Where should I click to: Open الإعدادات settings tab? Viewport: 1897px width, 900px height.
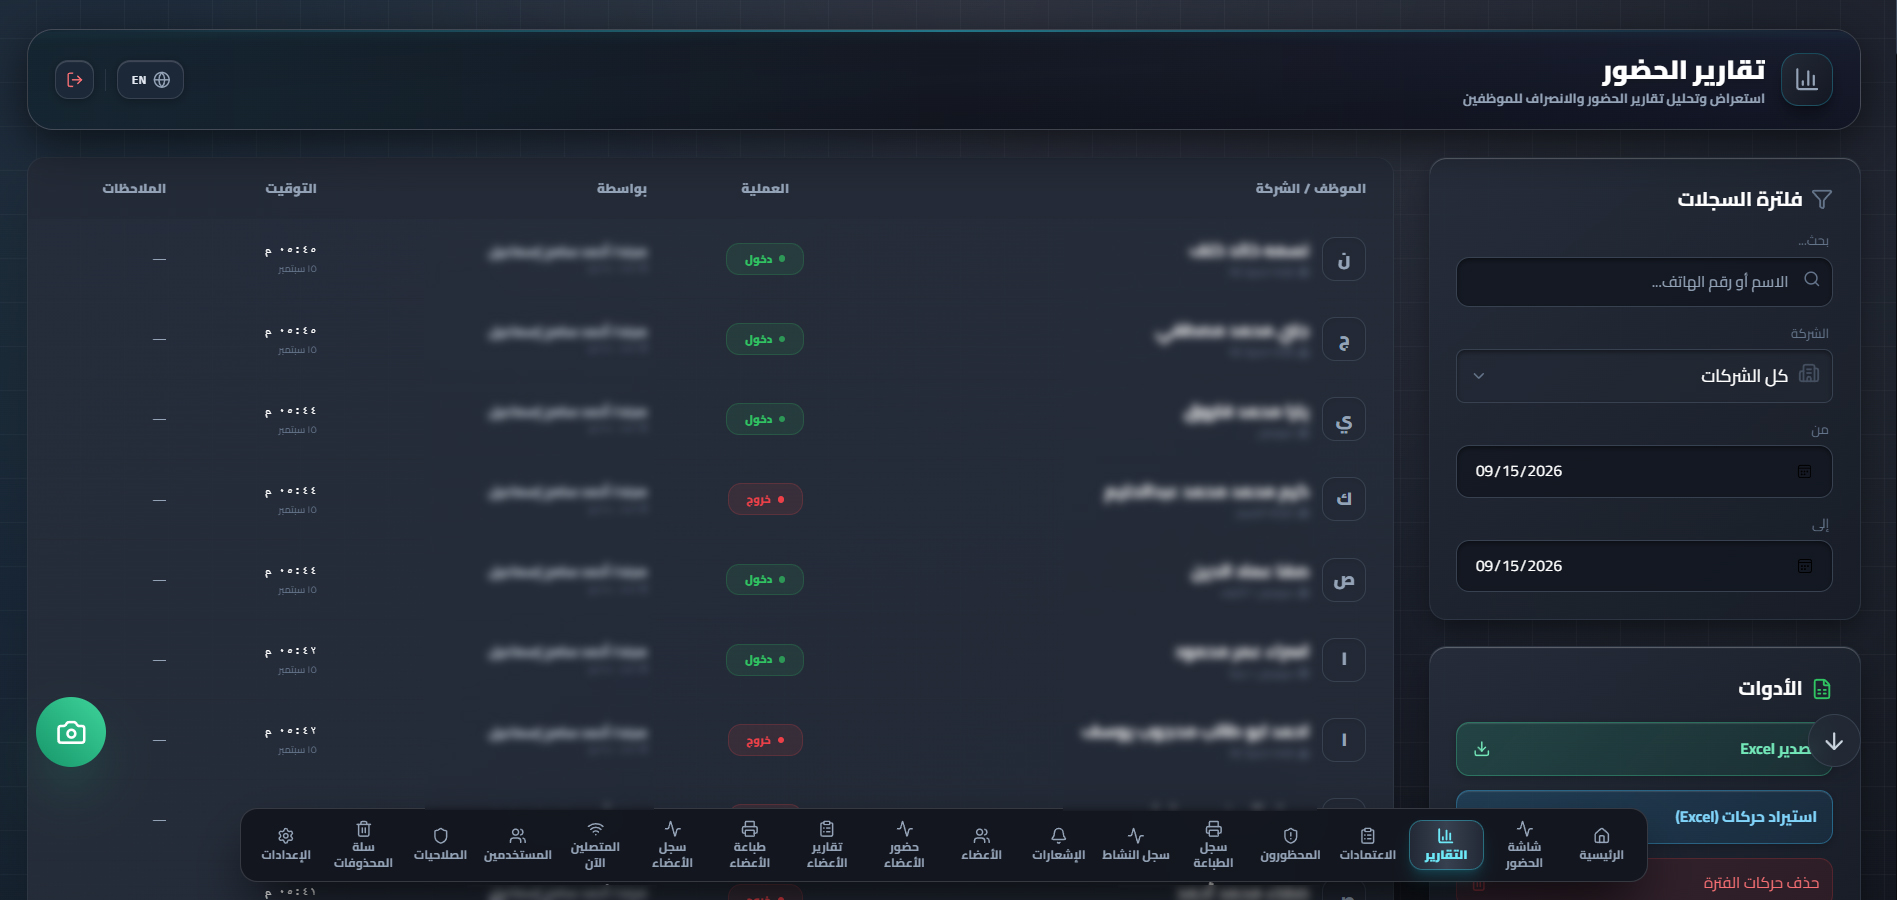(286, 845)
